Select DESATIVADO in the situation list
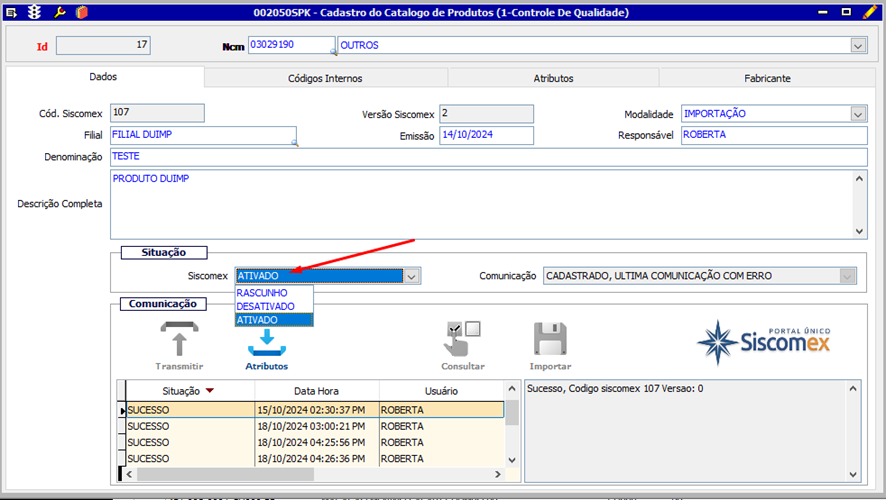This screenshot has height=500, width=886. coord(273,306)
